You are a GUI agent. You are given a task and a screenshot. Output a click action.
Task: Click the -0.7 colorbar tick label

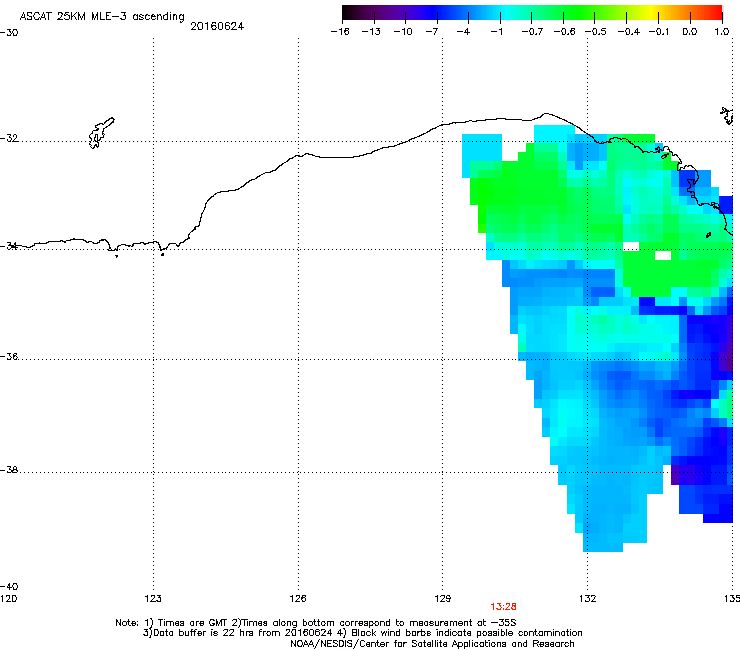coord(532,32)
